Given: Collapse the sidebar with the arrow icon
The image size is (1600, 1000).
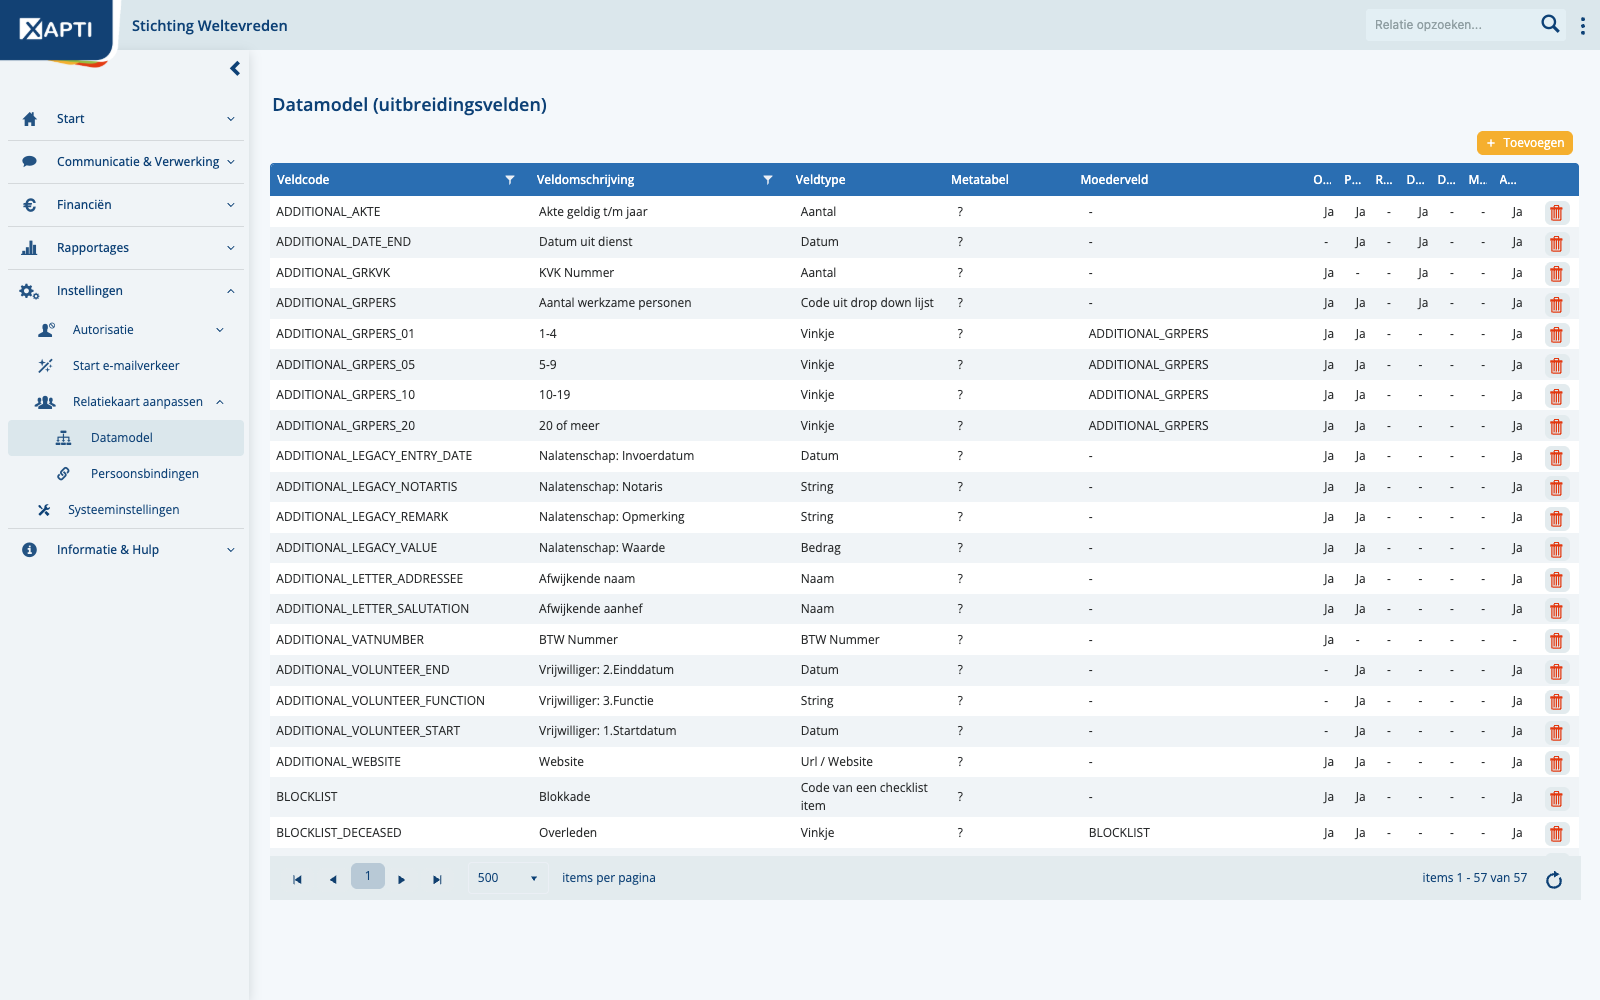Looking at the screenshot, I should 235,69.
